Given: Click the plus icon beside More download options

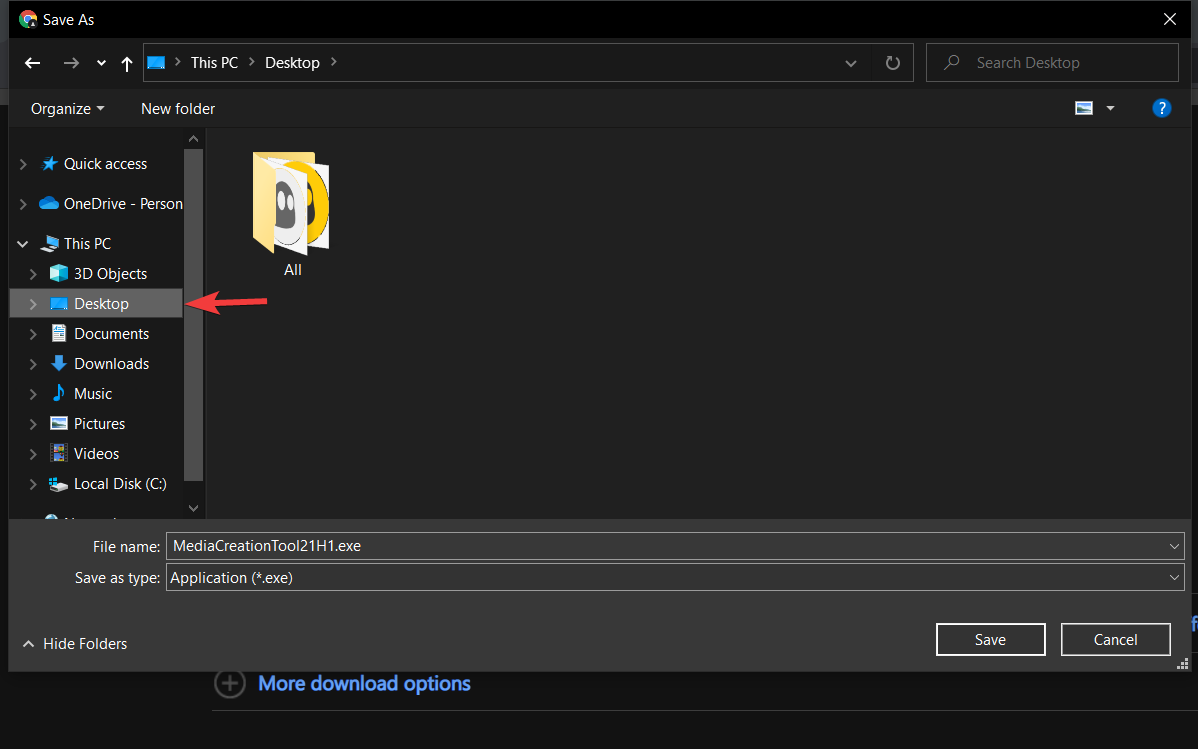Looking at the screenshot, I should pyautogui.click(x=230, y=683).
